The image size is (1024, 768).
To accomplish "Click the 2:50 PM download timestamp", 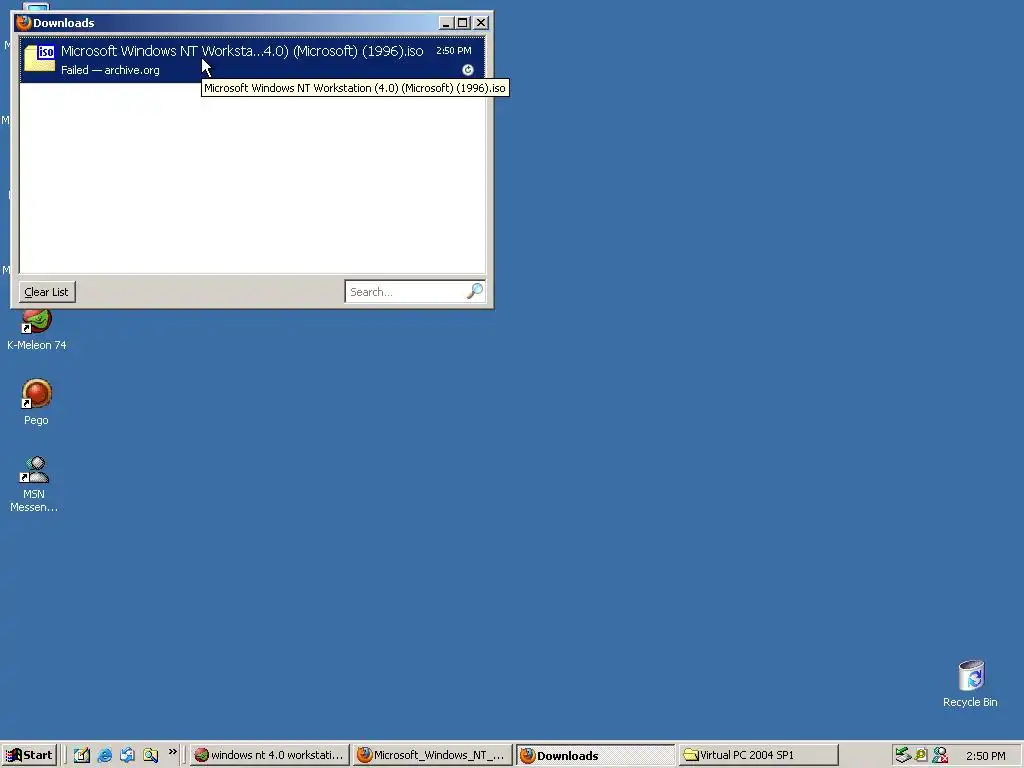I will tap(454, 51).
